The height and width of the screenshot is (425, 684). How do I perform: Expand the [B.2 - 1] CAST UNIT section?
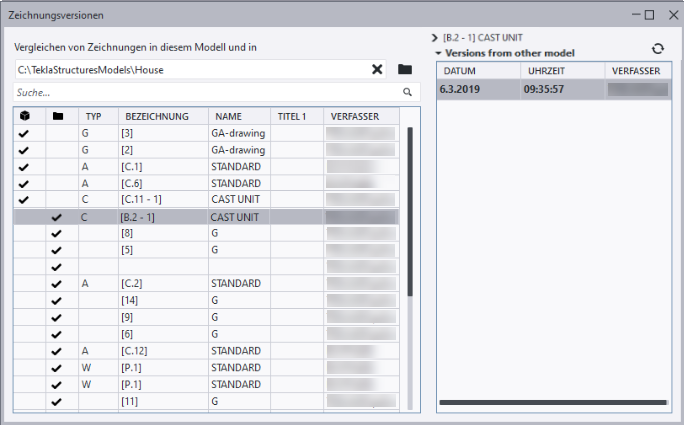(434, 38)
